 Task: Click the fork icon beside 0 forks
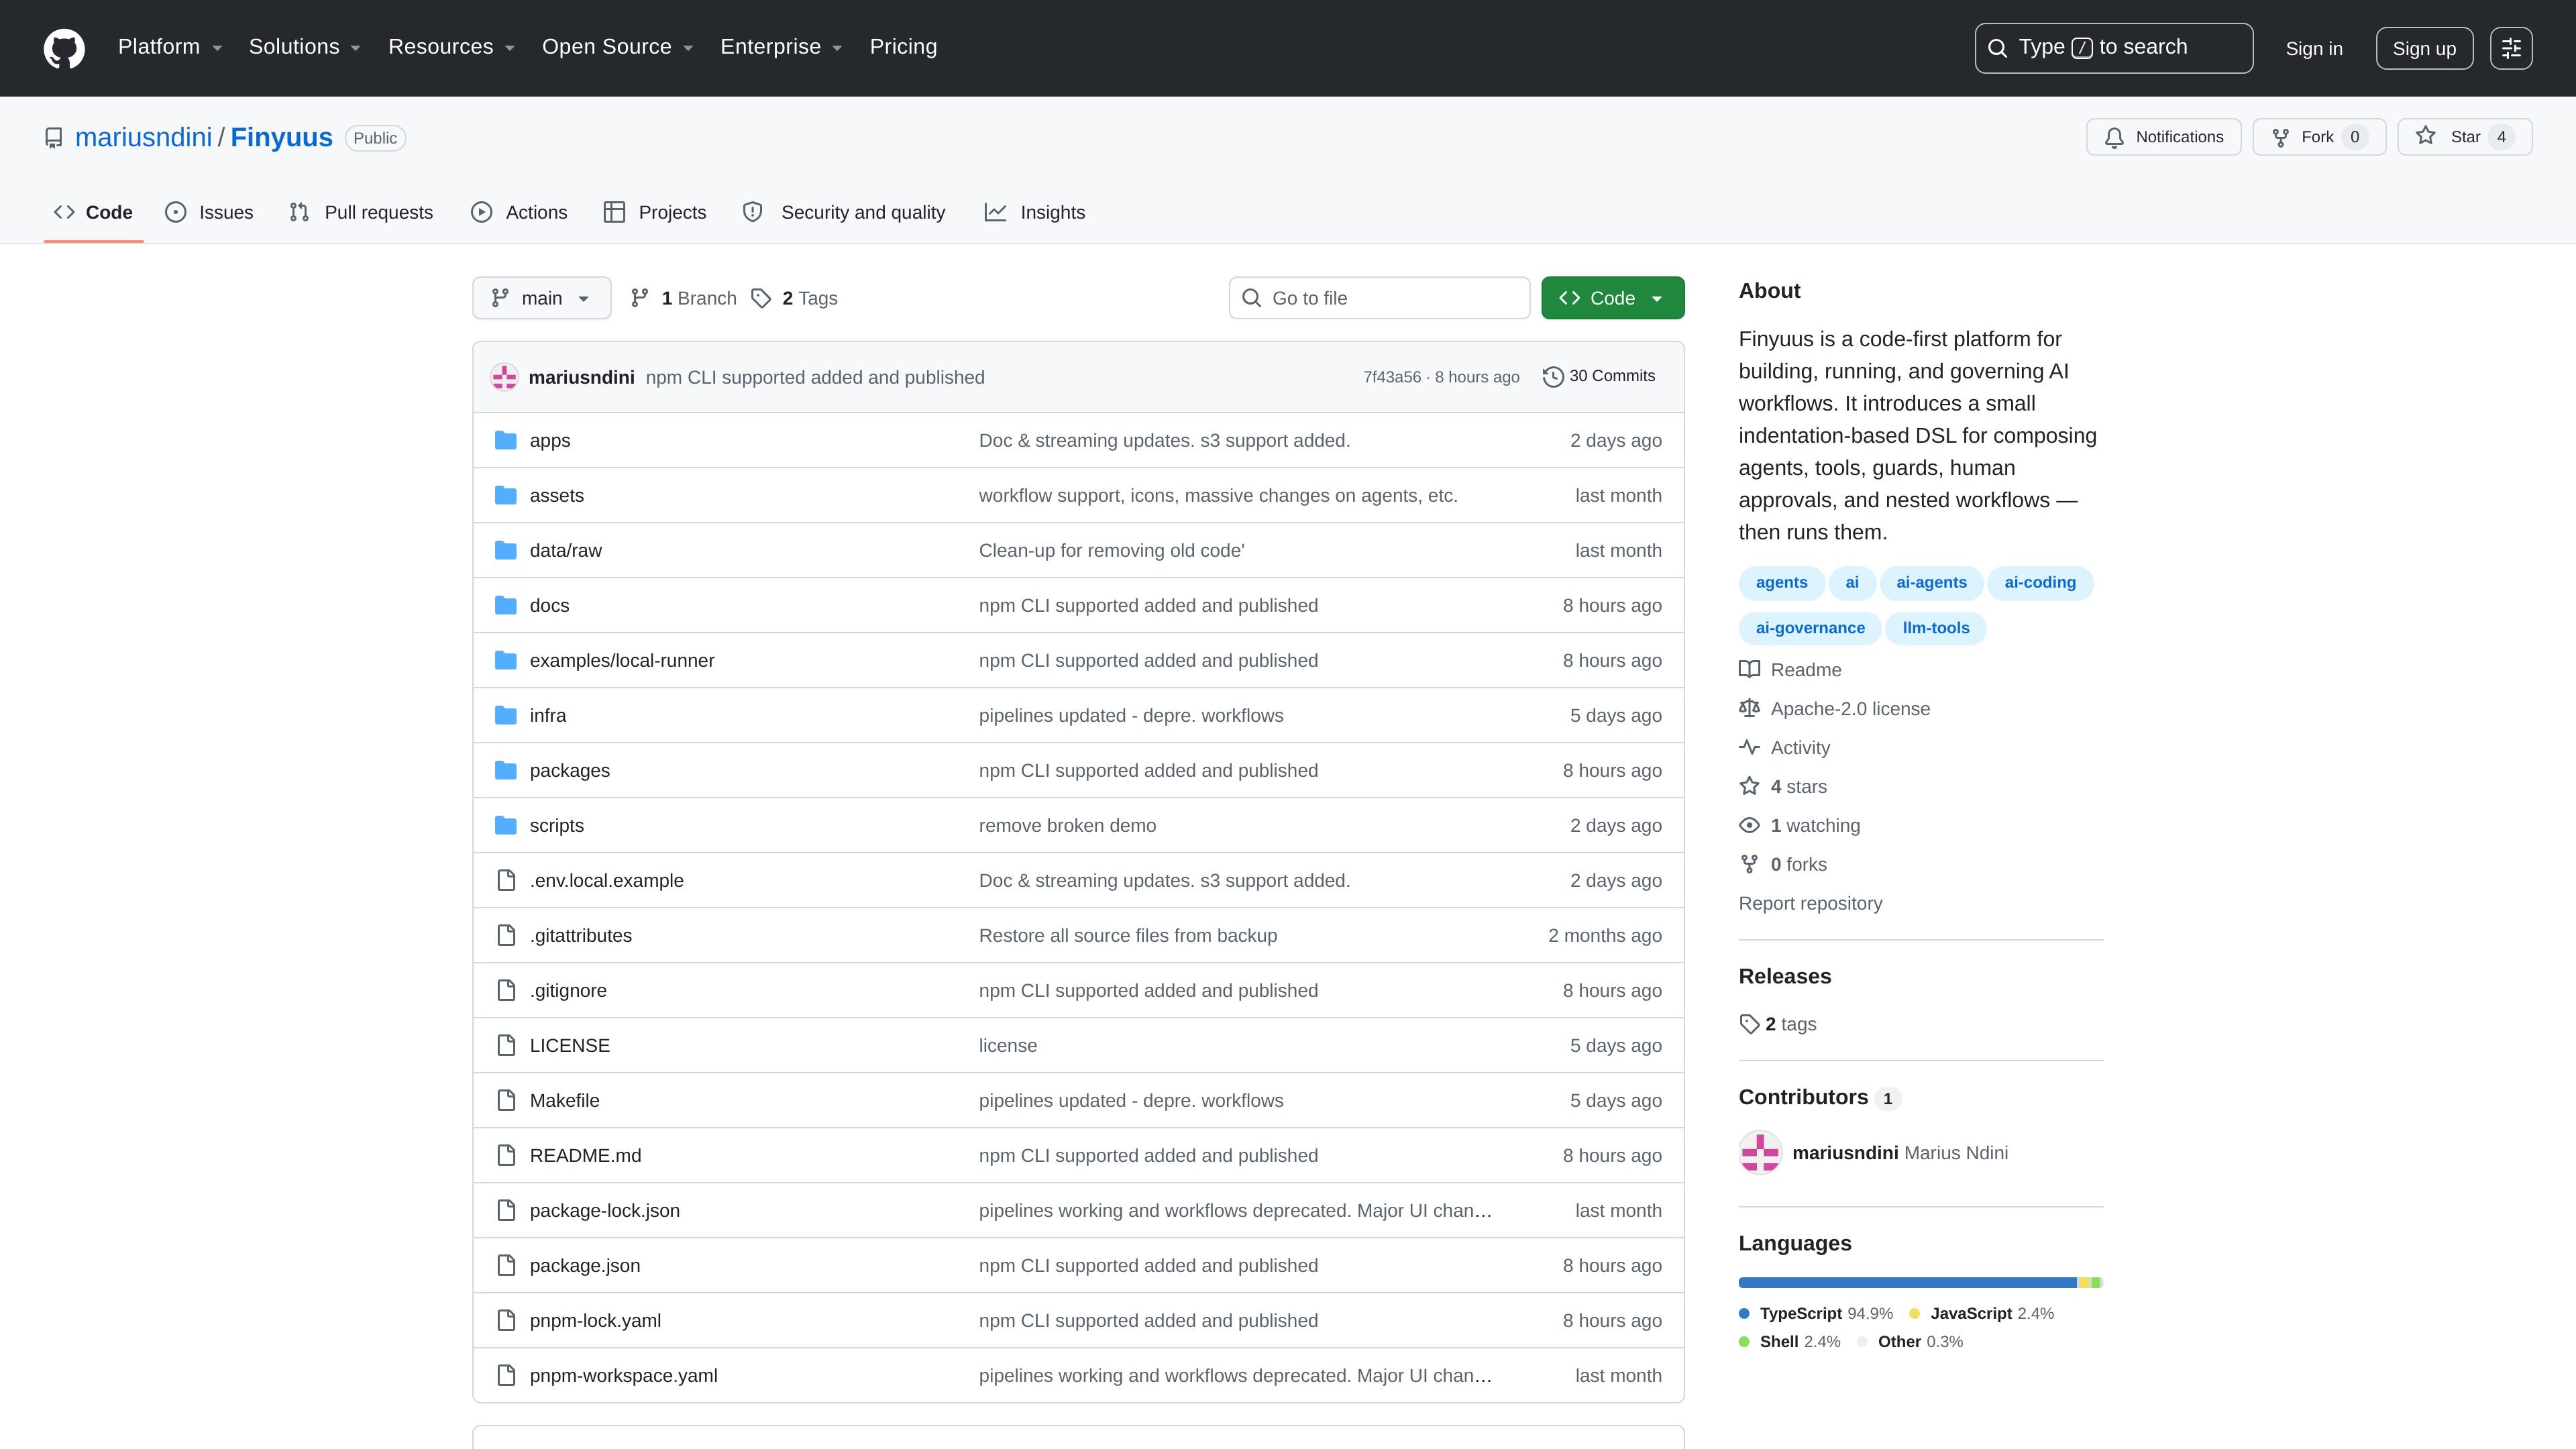pos(1749,864)
